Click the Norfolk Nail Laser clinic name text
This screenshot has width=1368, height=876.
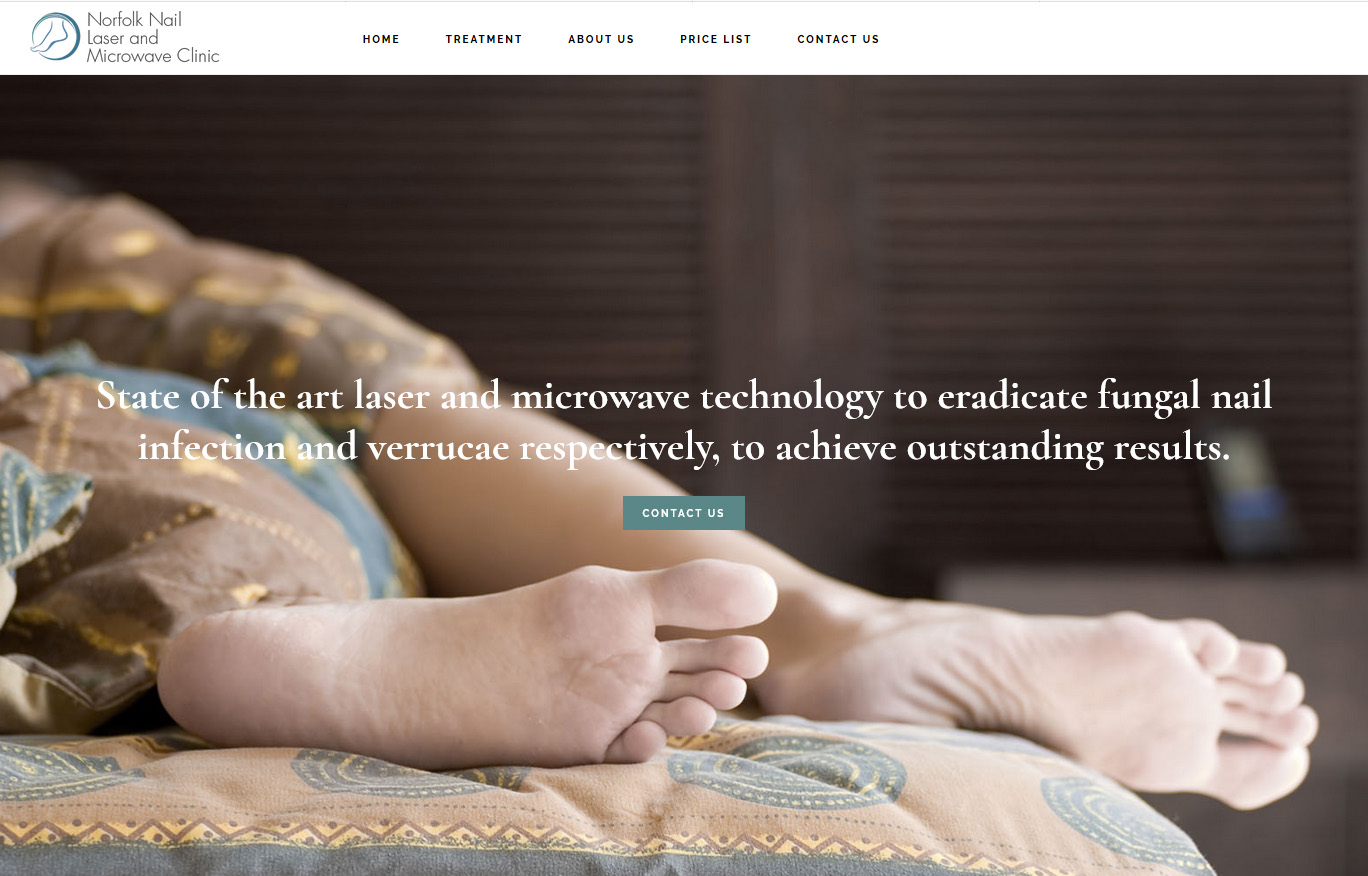click(153, 38)
